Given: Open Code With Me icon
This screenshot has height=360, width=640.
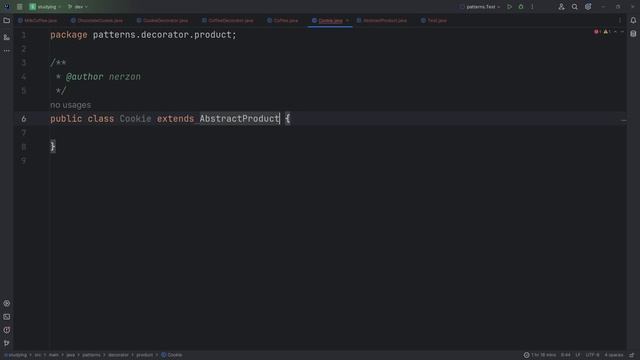Looking at the screenshot, I should [561, 7].
